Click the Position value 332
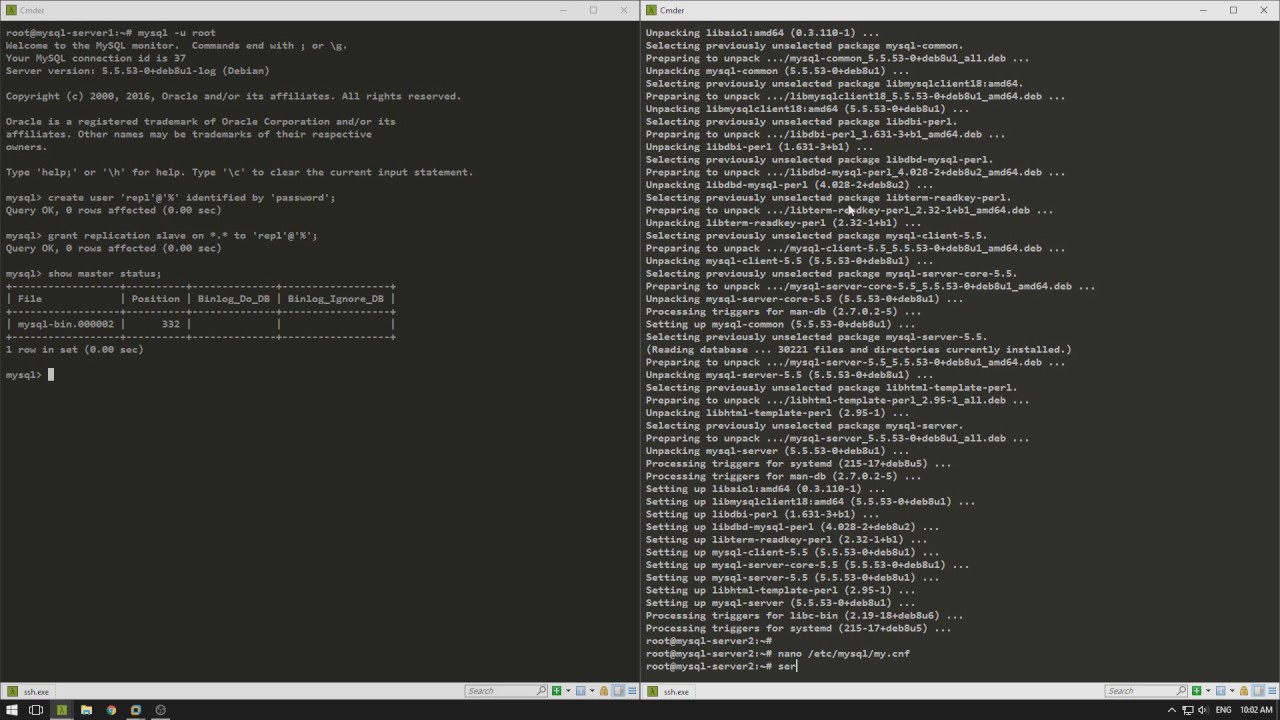 (170, 324)
